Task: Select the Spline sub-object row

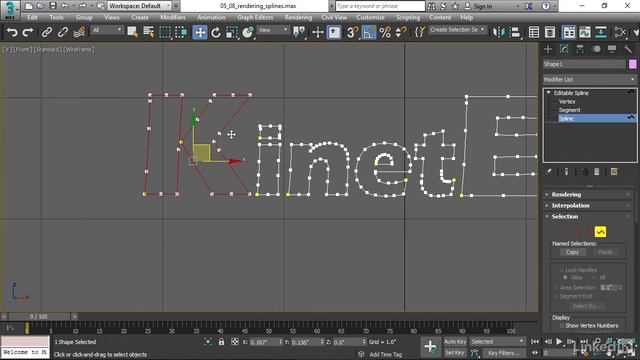Action: click(597, 118)
